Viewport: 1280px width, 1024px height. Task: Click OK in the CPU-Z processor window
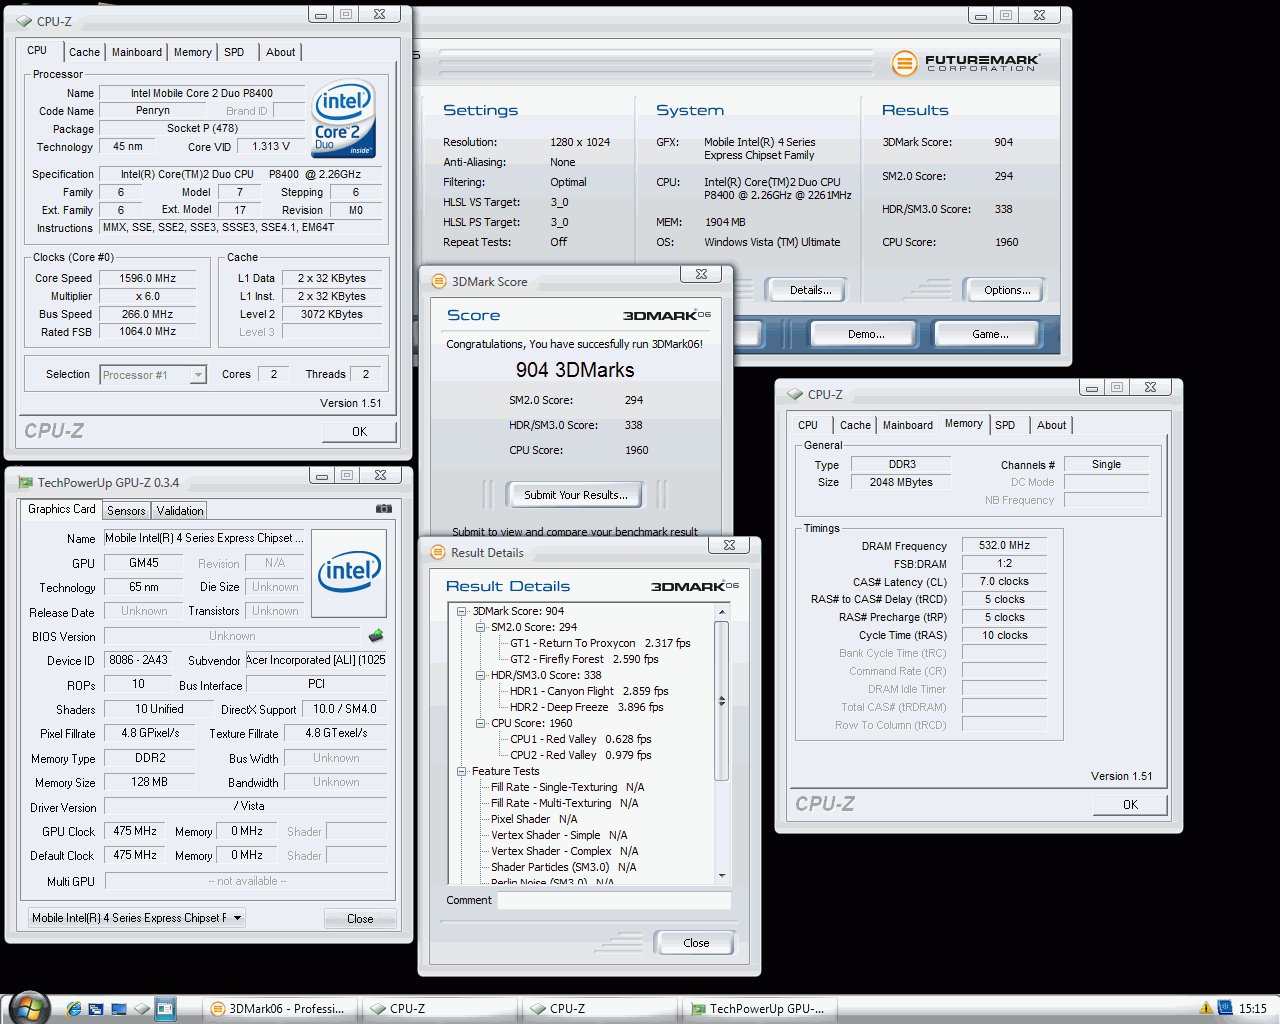point(359,432)
